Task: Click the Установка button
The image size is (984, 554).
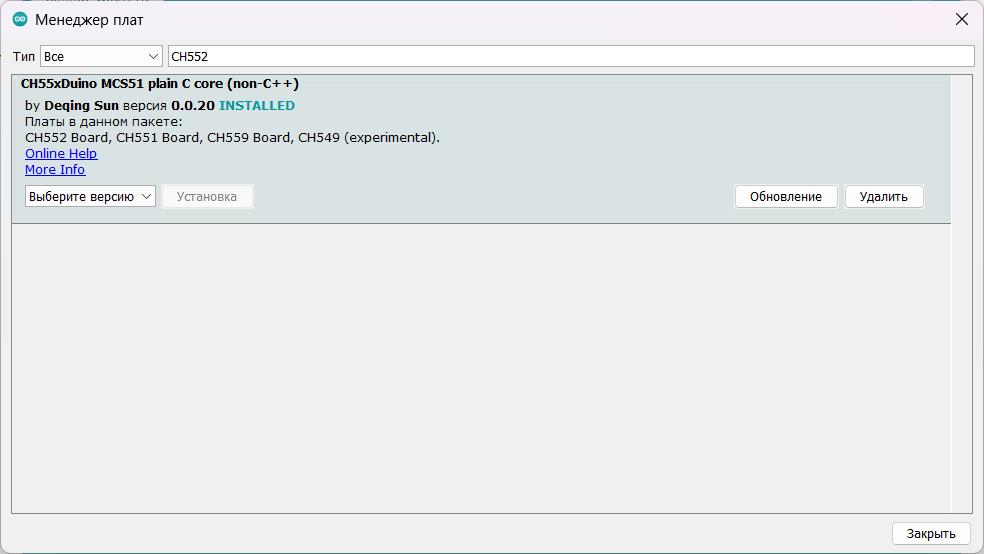Action: pyautogui.click(x=207, y=196)
